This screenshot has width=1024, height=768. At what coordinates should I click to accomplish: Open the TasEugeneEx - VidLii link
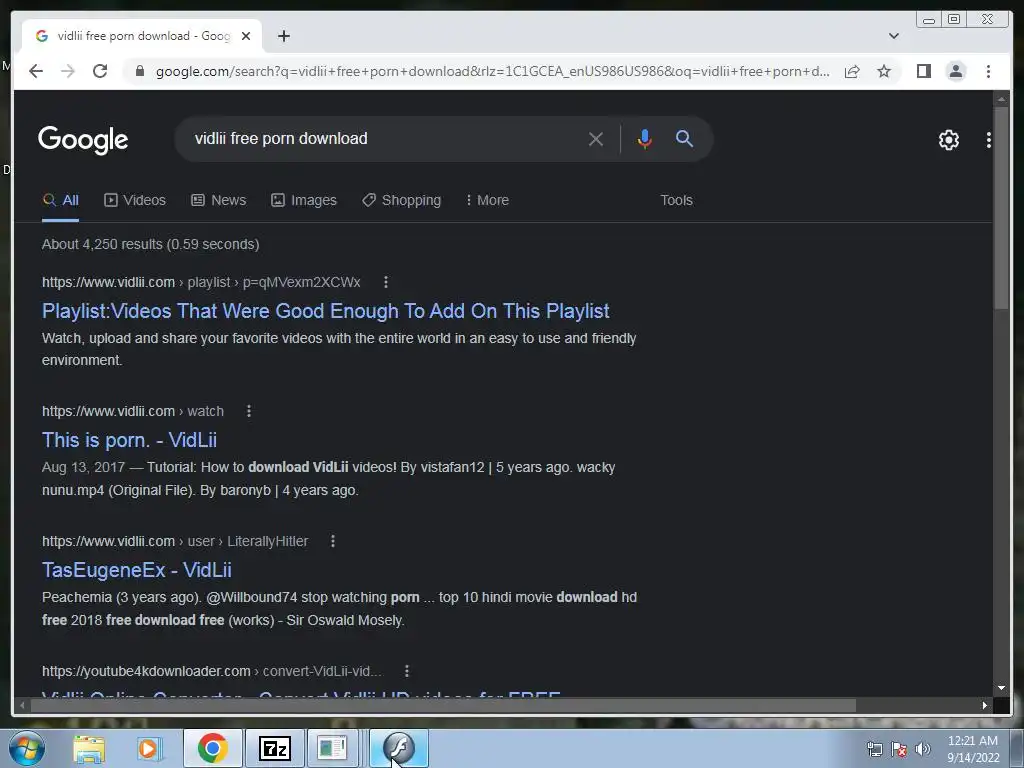point(136,570)
